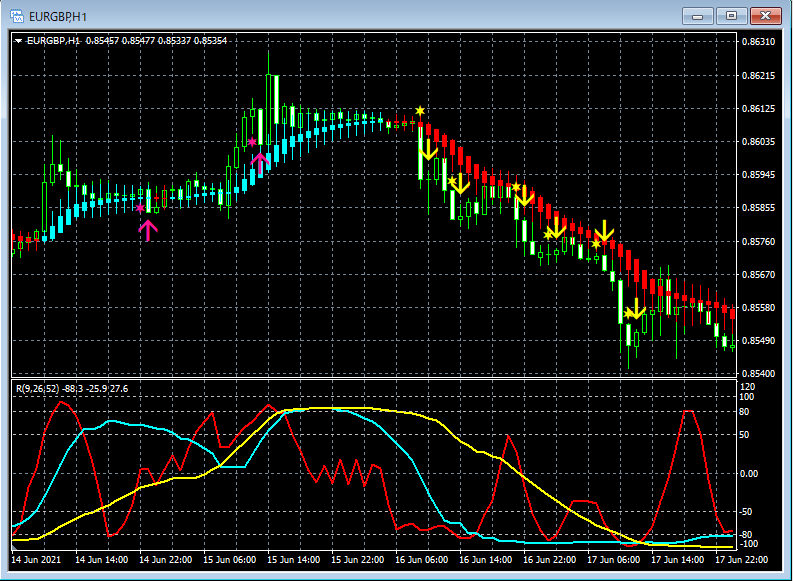Click the EURGBP,H1 OHLC values text
The height and width of the screenshot is (581, 794).
[156, 41]
